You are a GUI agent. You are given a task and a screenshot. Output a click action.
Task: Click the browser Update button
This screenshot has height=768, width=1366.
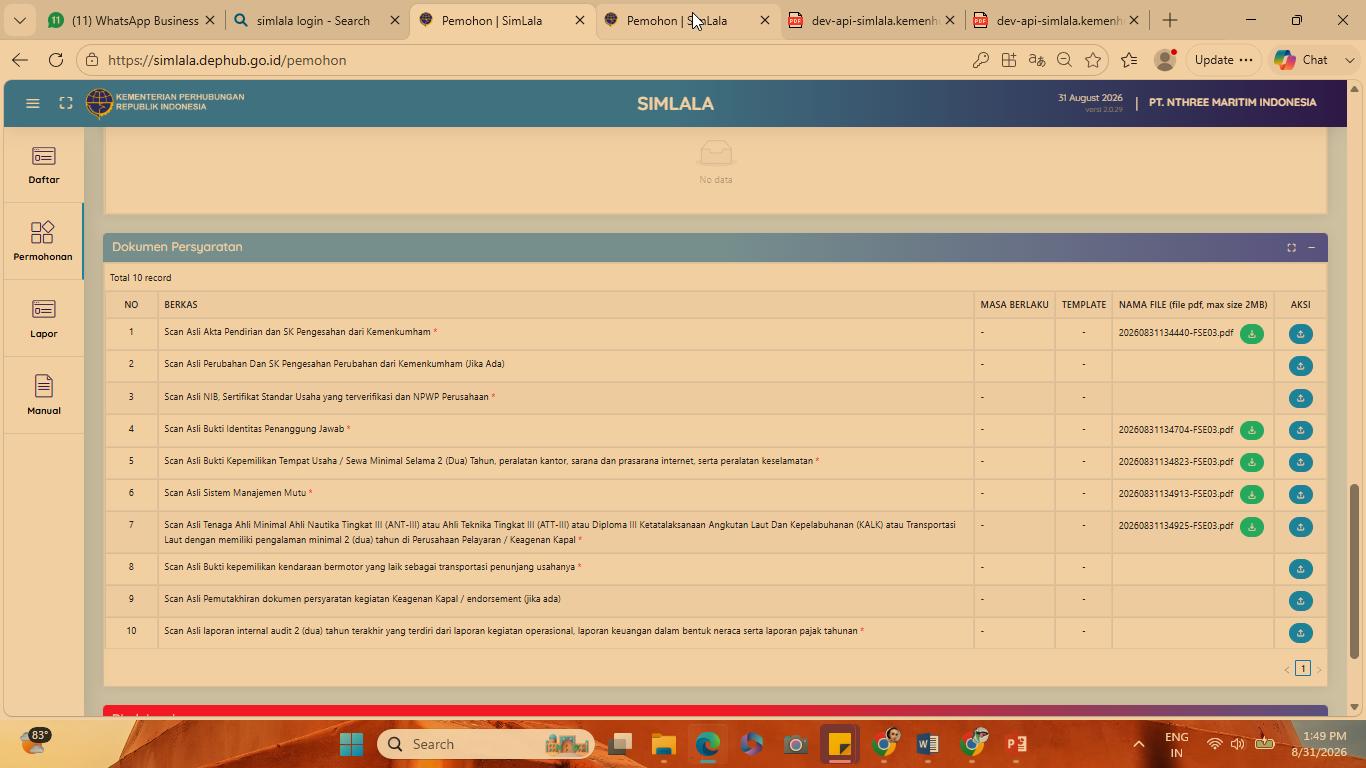tap(1223, 60)
